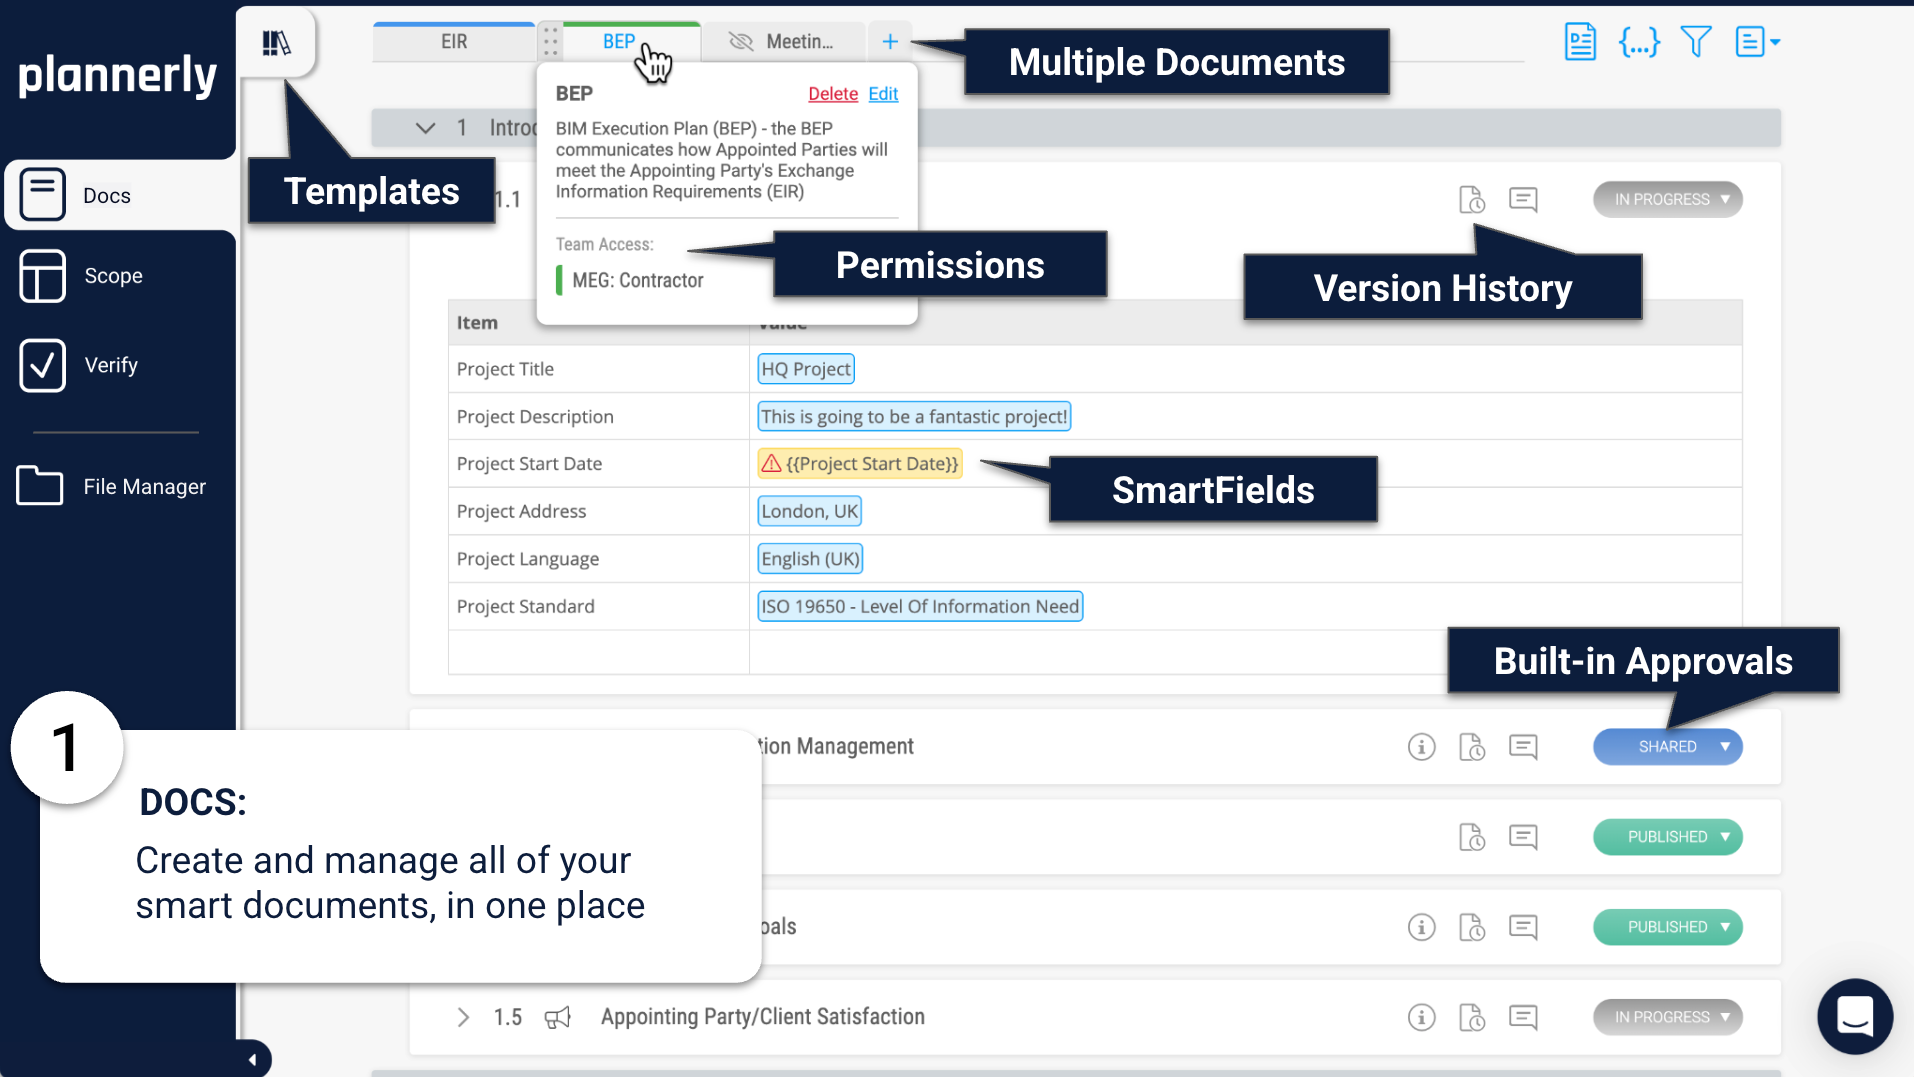Click the unresolved Project Start Date smartfield
1914x1077 pixels.
click(x=860, y=464)
